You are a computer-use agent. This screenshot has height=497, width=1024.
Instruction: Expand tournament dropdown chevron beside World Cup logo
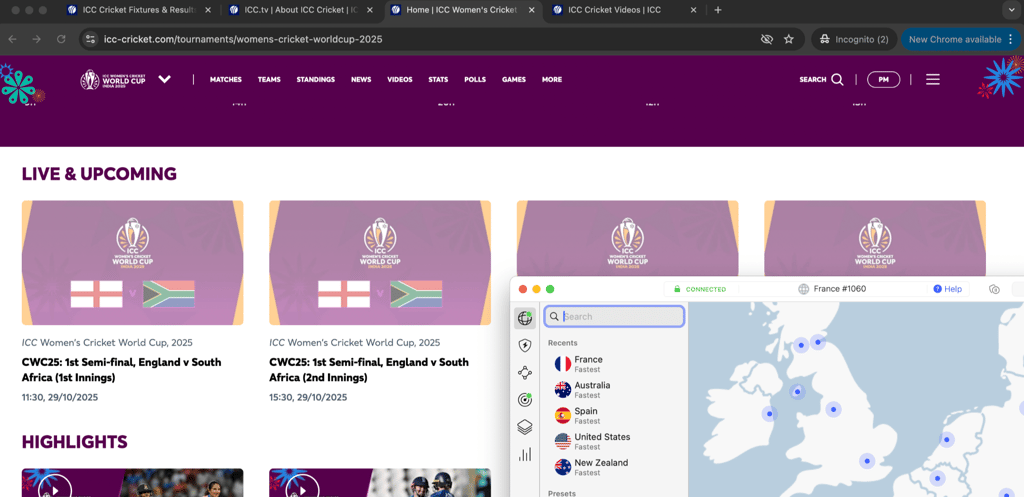coord(165,79)
